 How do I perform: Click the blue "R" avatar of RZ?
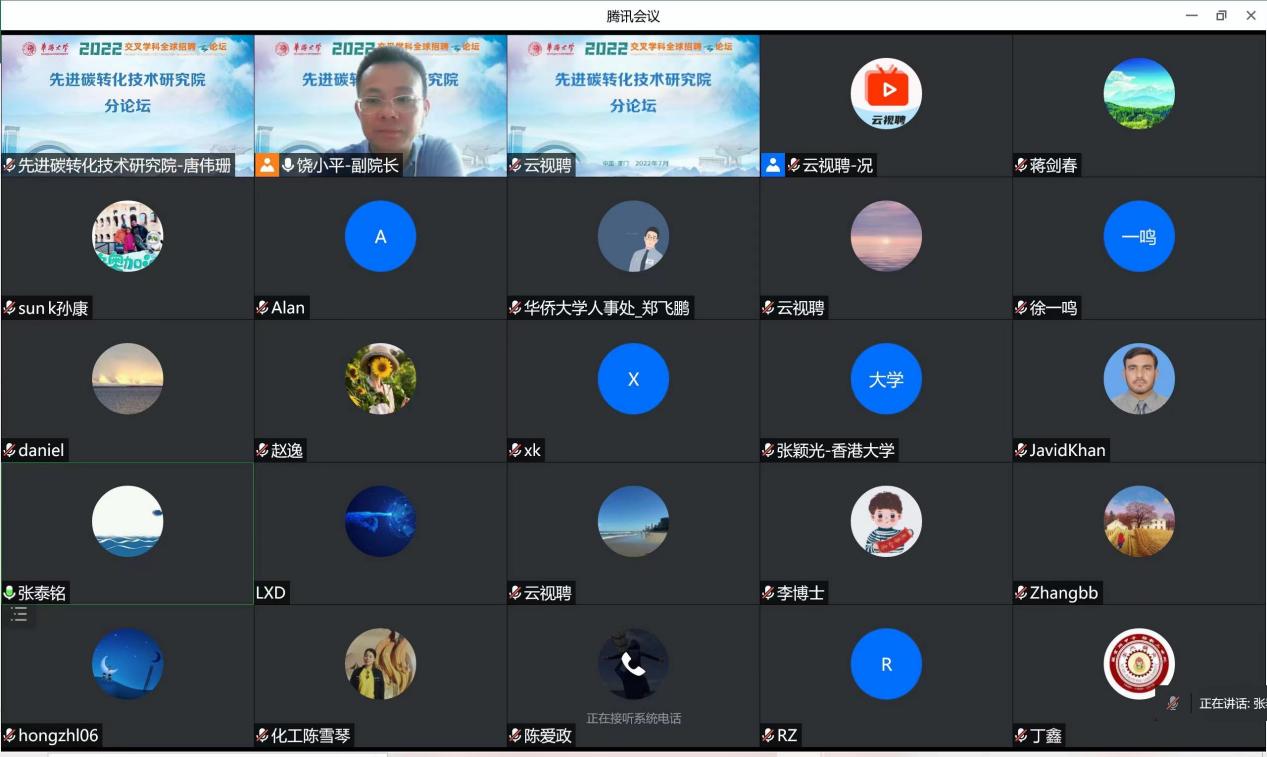[886, 664]
